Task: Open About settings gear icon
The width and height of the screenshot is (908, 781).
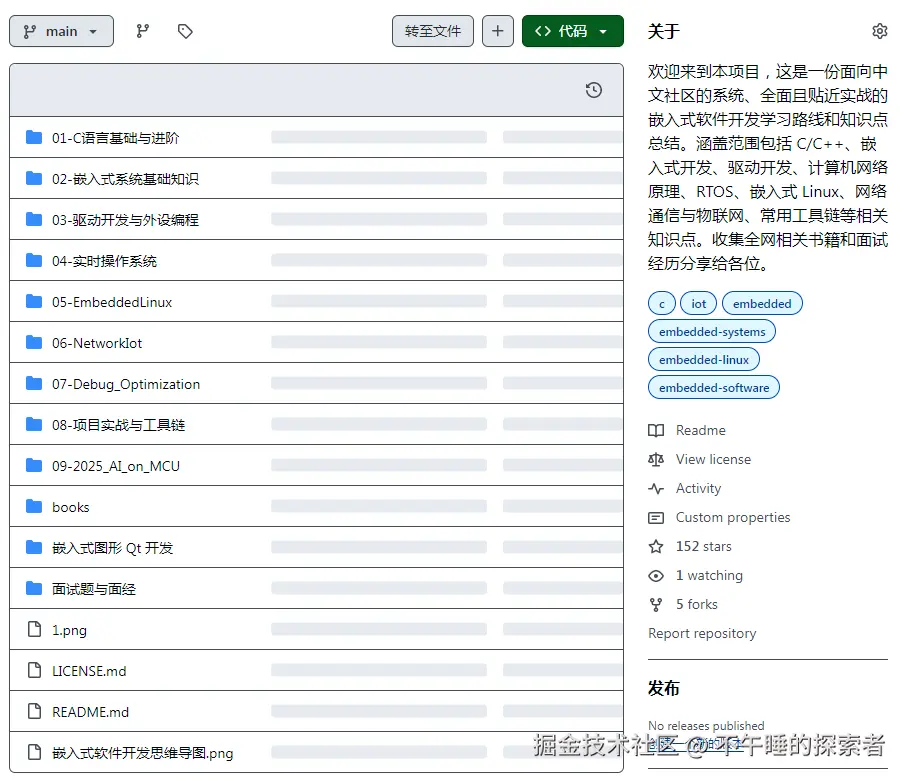Action: [x=880, y=31]
